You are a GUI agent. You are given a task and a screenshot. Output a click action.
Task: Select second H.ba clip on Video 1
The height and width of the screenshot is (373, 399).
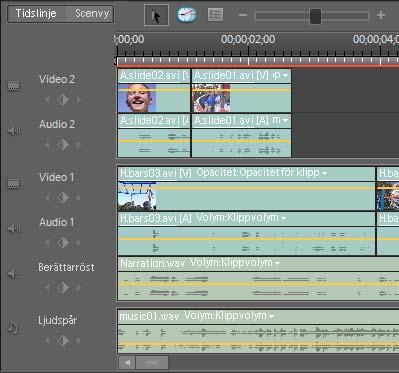click(x=388, y=189)
